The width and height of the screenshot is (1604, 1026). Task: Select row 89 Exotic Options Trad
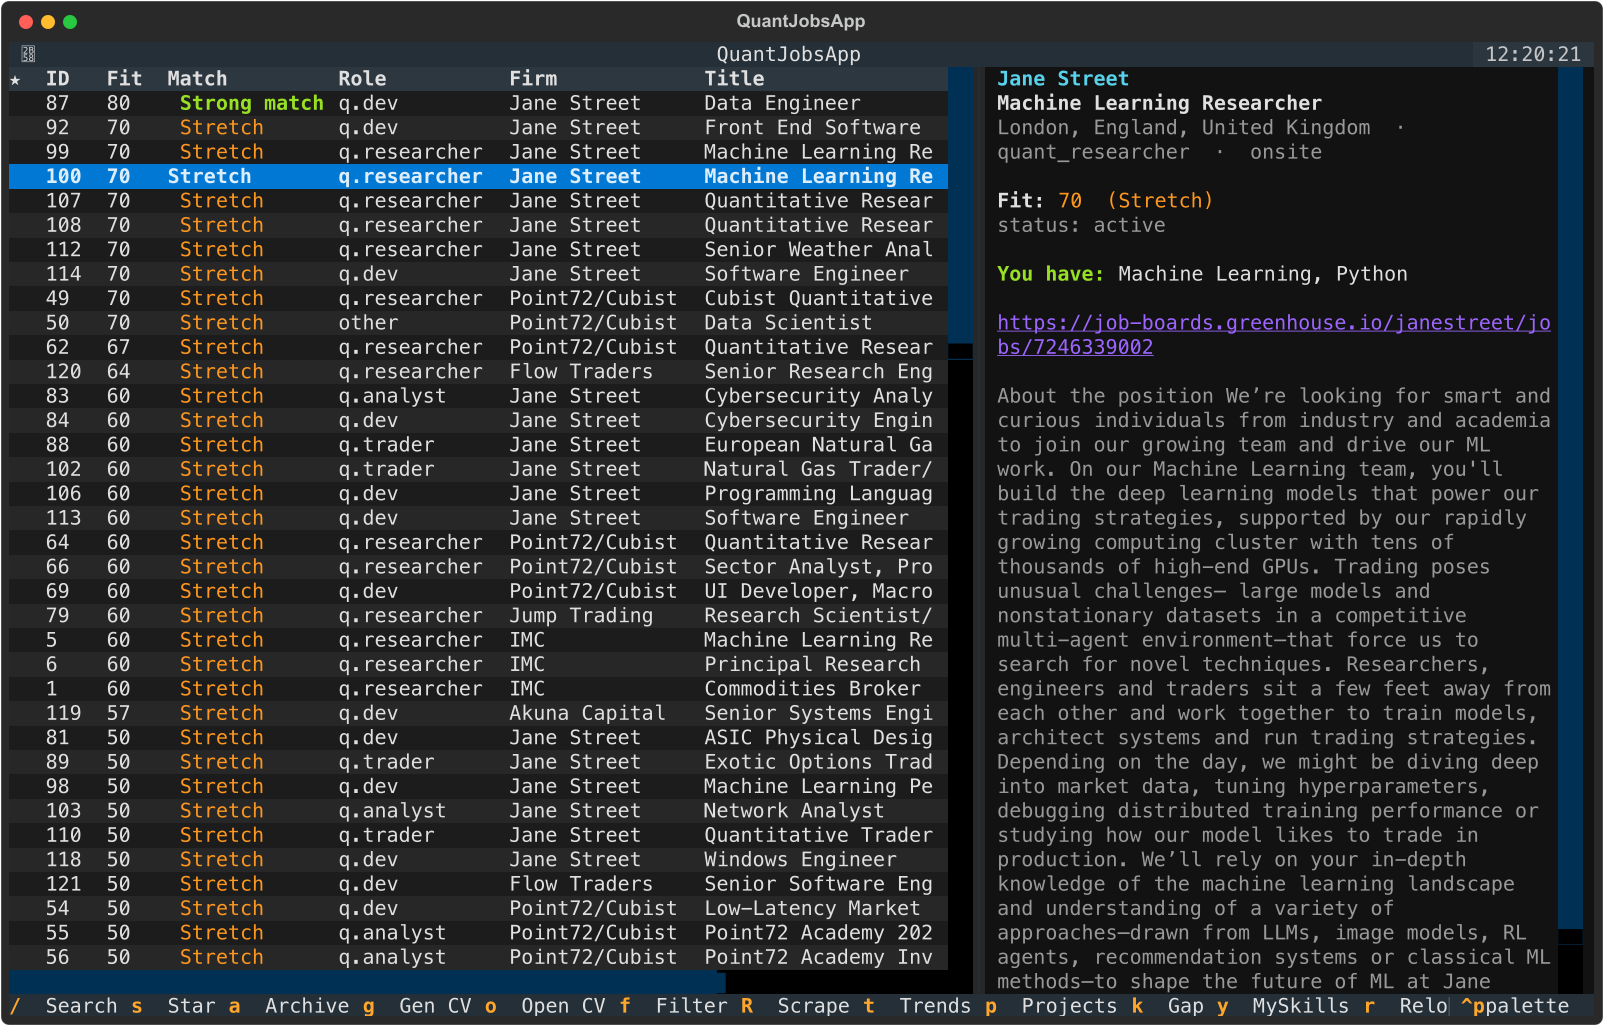coord(478,762)
